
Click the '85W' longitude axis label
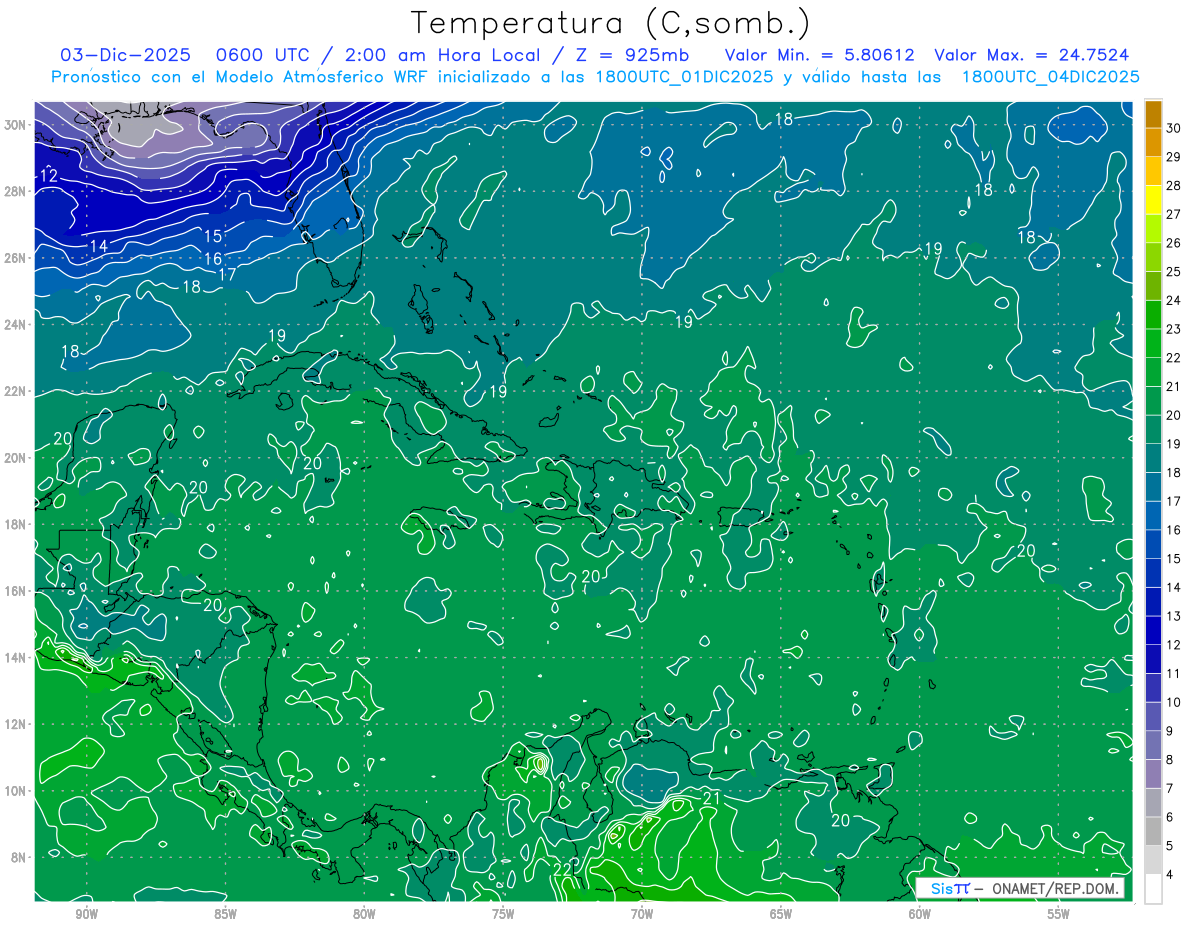[x=225, y=914]
